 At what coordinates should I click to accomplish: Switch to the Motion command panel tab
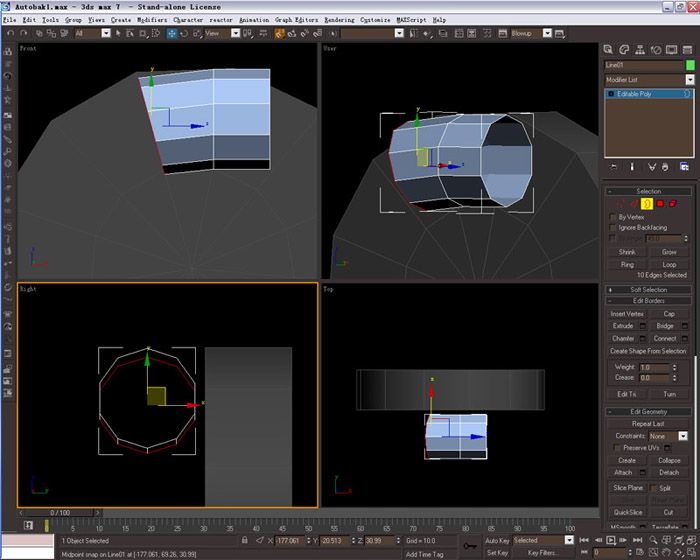(x=656, y=50)
